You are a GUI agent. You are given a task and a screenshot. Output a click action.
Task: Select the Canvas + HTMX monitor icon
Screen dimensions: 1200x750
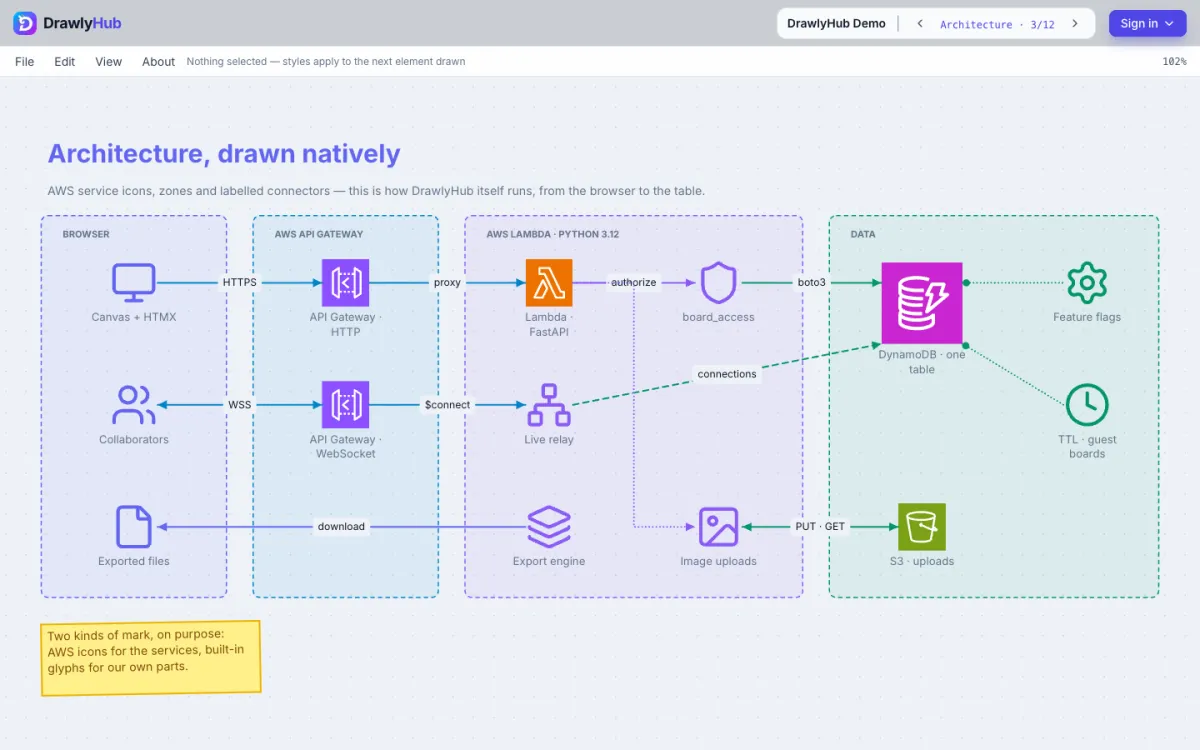point(134,283)
